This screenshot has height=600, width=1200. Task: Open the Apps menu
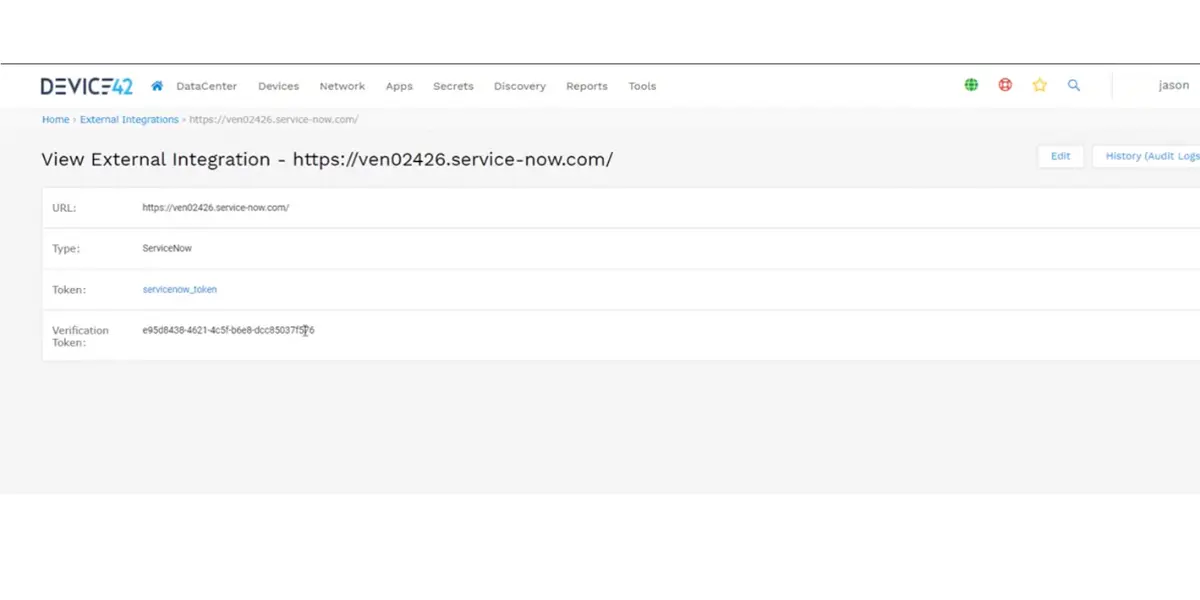pyautogui.click(x=399, y=86)
